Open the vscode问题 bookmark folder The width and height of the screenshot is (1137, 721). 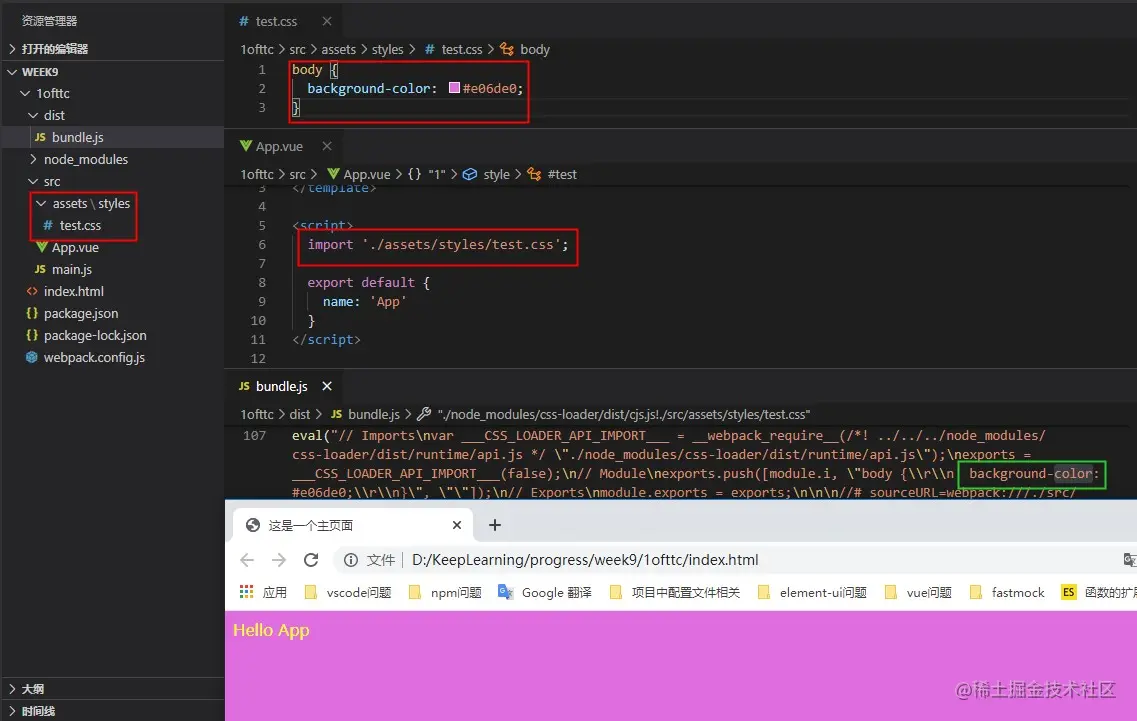(x=348, y=593)
